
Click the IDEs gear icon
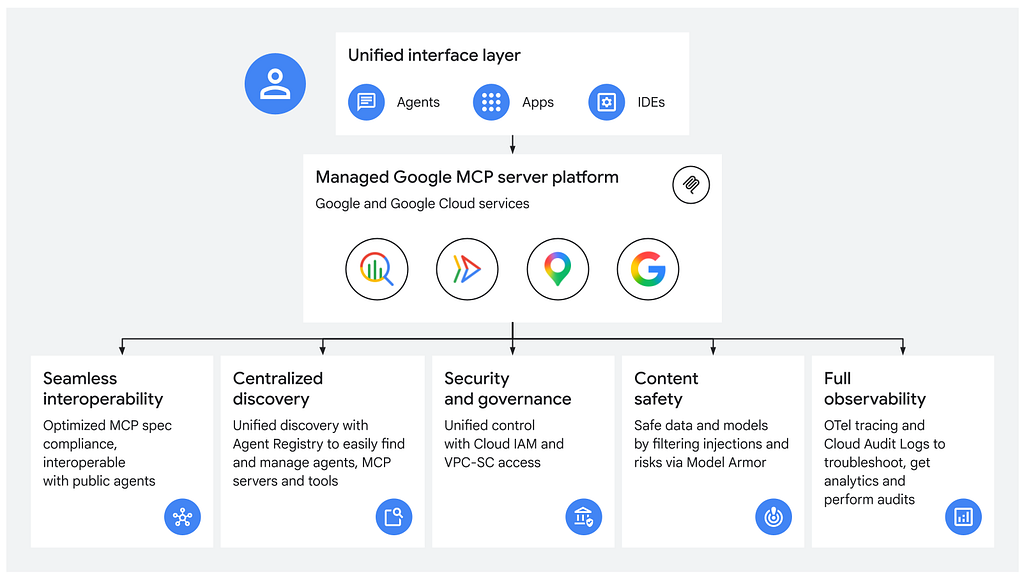coord(607,102)
